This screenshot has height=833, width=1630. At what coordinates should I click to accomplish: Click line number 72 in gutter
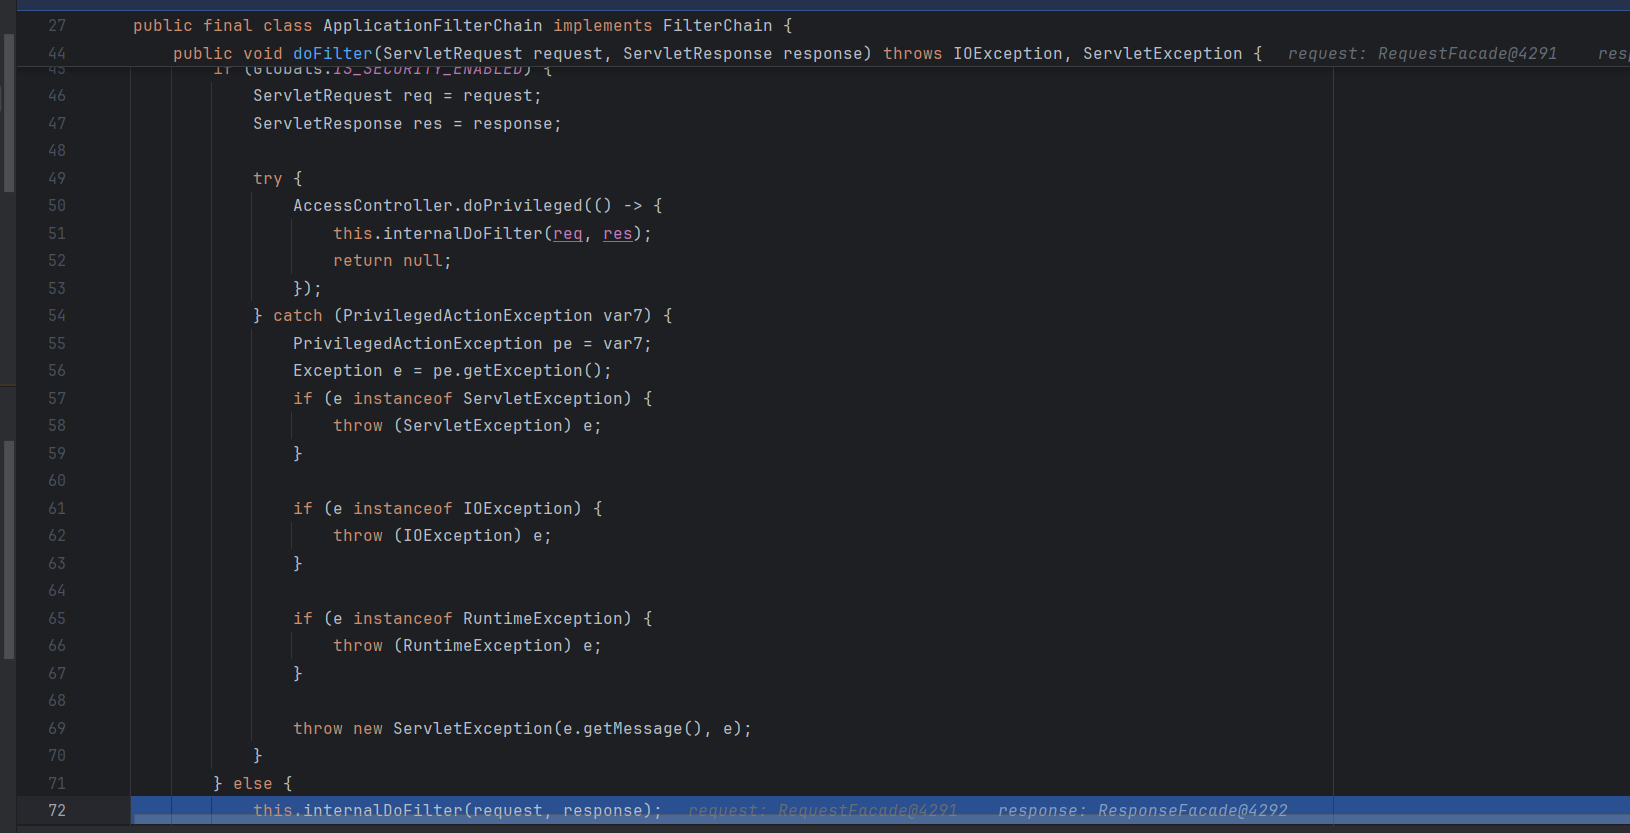tap(57, 810)
